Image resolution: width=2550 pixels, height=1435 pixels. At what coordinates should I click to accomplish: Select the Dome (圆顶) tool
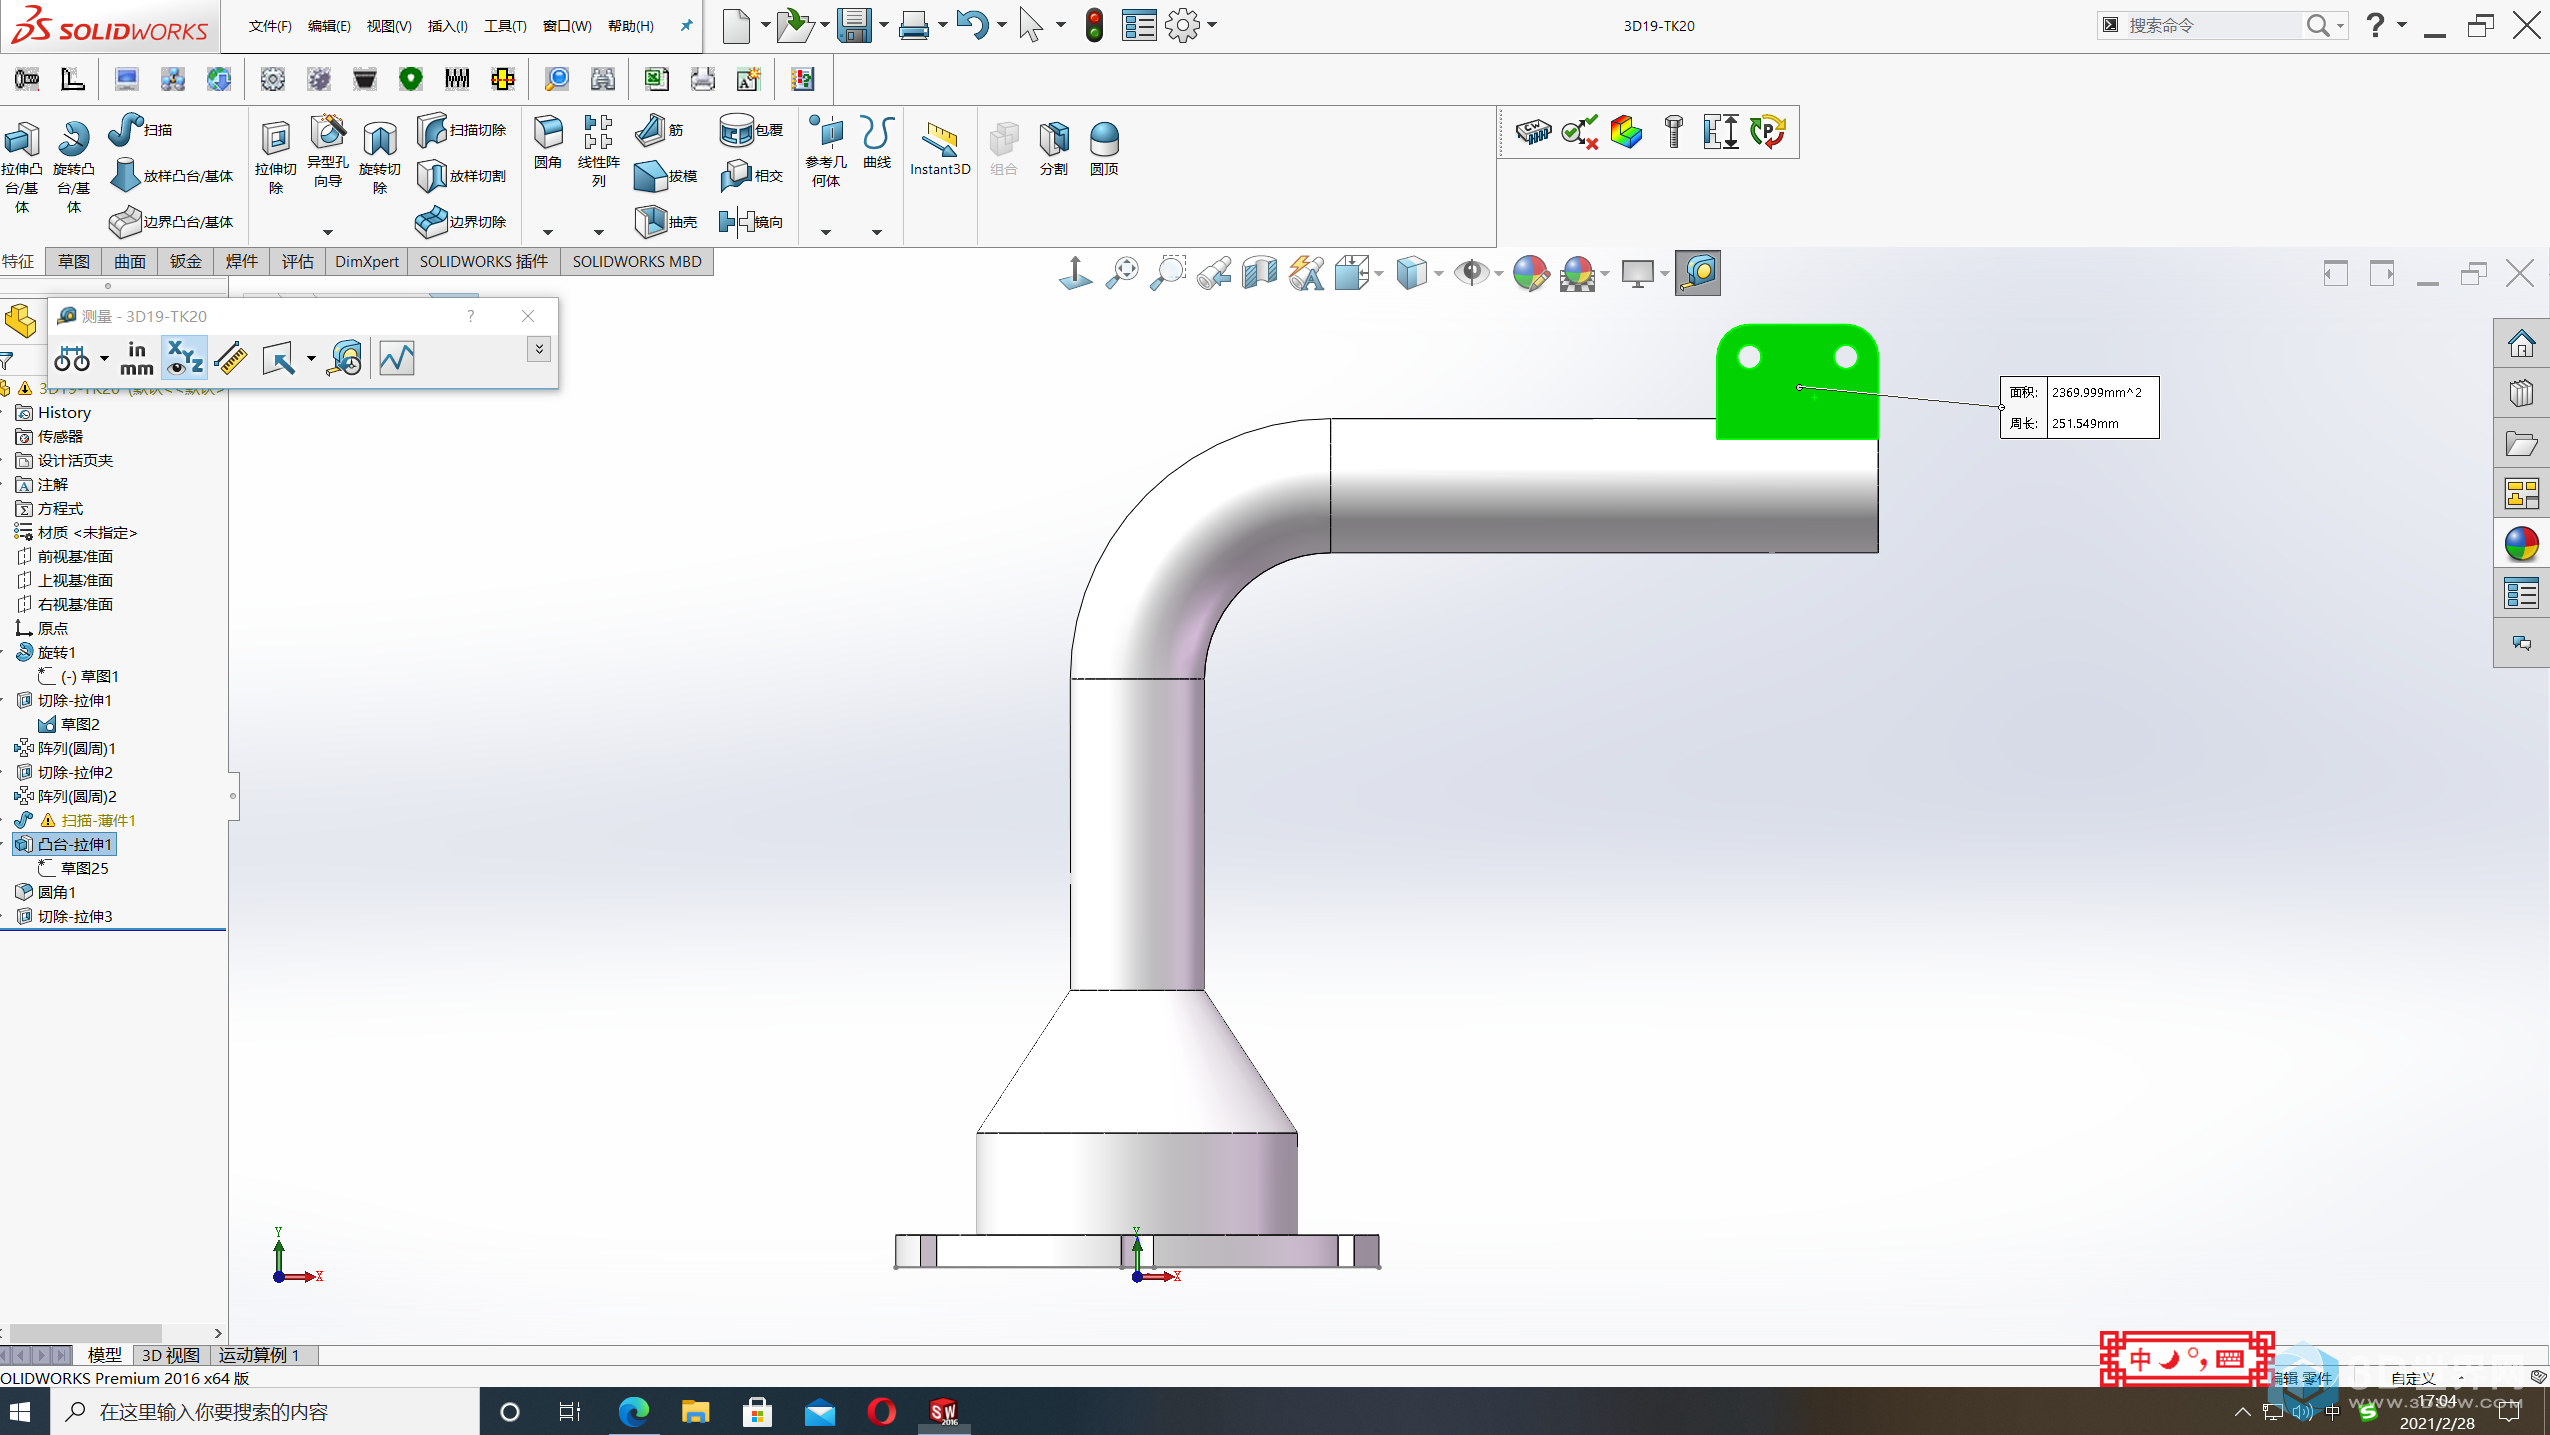1104,148
